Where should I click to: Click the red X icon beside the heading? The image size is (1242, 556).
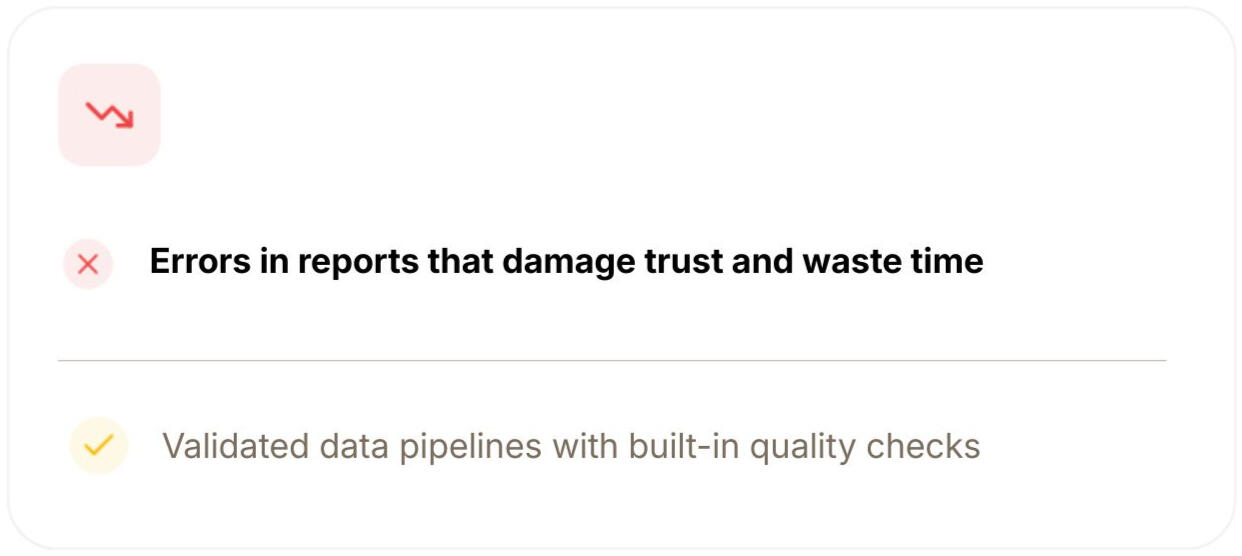click(x=88, y=264)
